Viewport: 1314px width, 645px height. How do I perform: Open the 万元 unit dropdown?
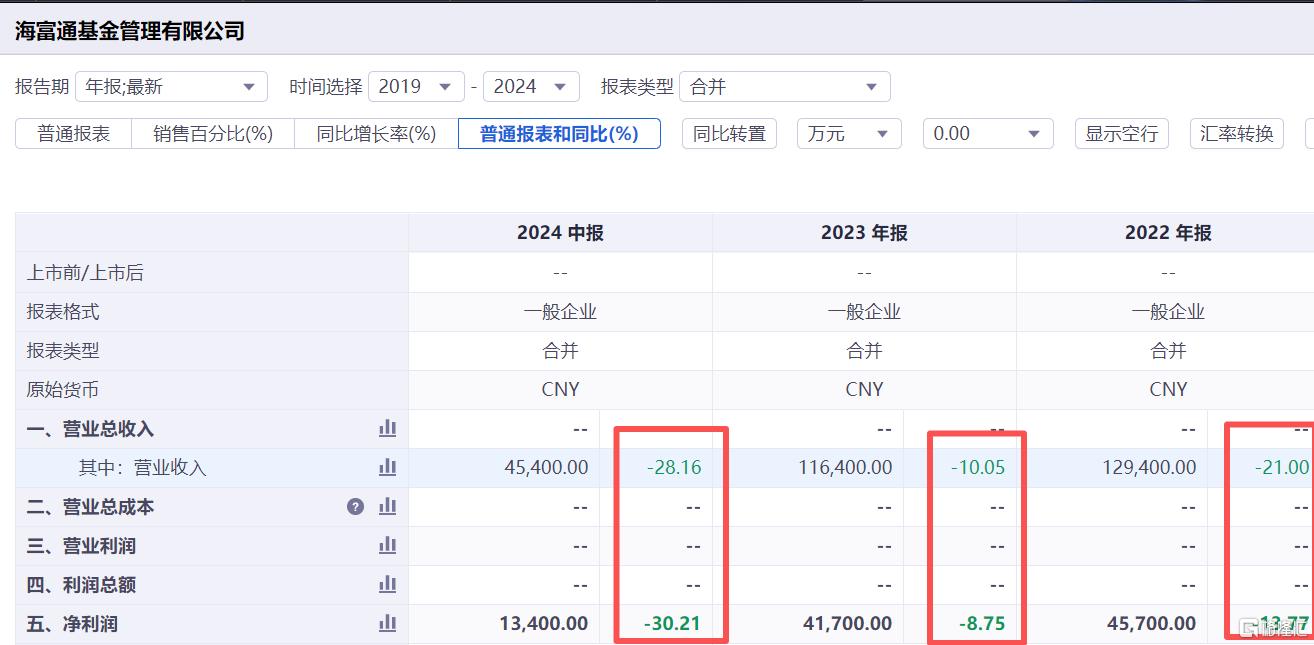848,134
